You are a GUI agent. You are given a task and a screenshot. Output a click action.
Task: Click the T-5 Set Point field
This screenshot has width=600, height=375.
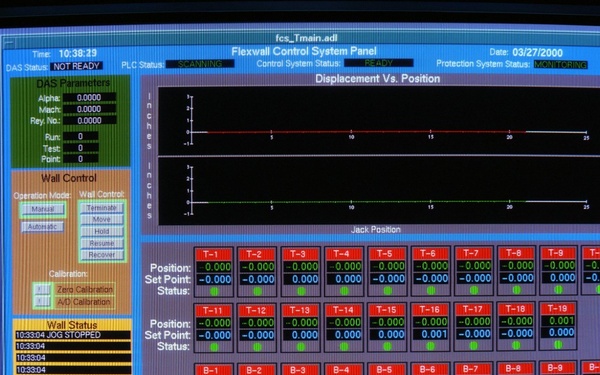[x=388, y=279]
